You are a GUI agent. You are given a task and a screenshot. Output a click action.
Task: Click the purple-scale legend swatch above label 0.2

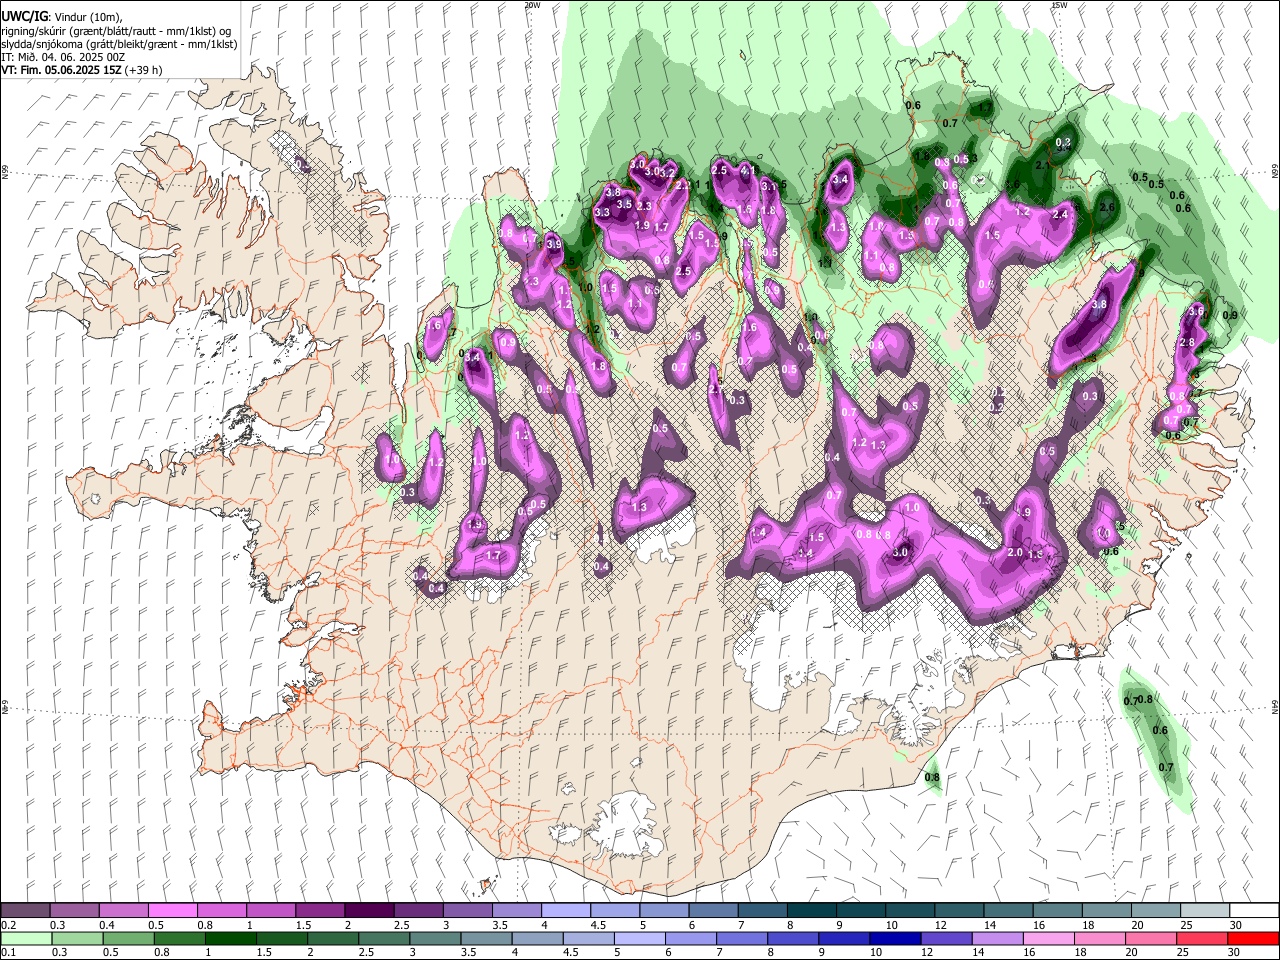(26, 911)
